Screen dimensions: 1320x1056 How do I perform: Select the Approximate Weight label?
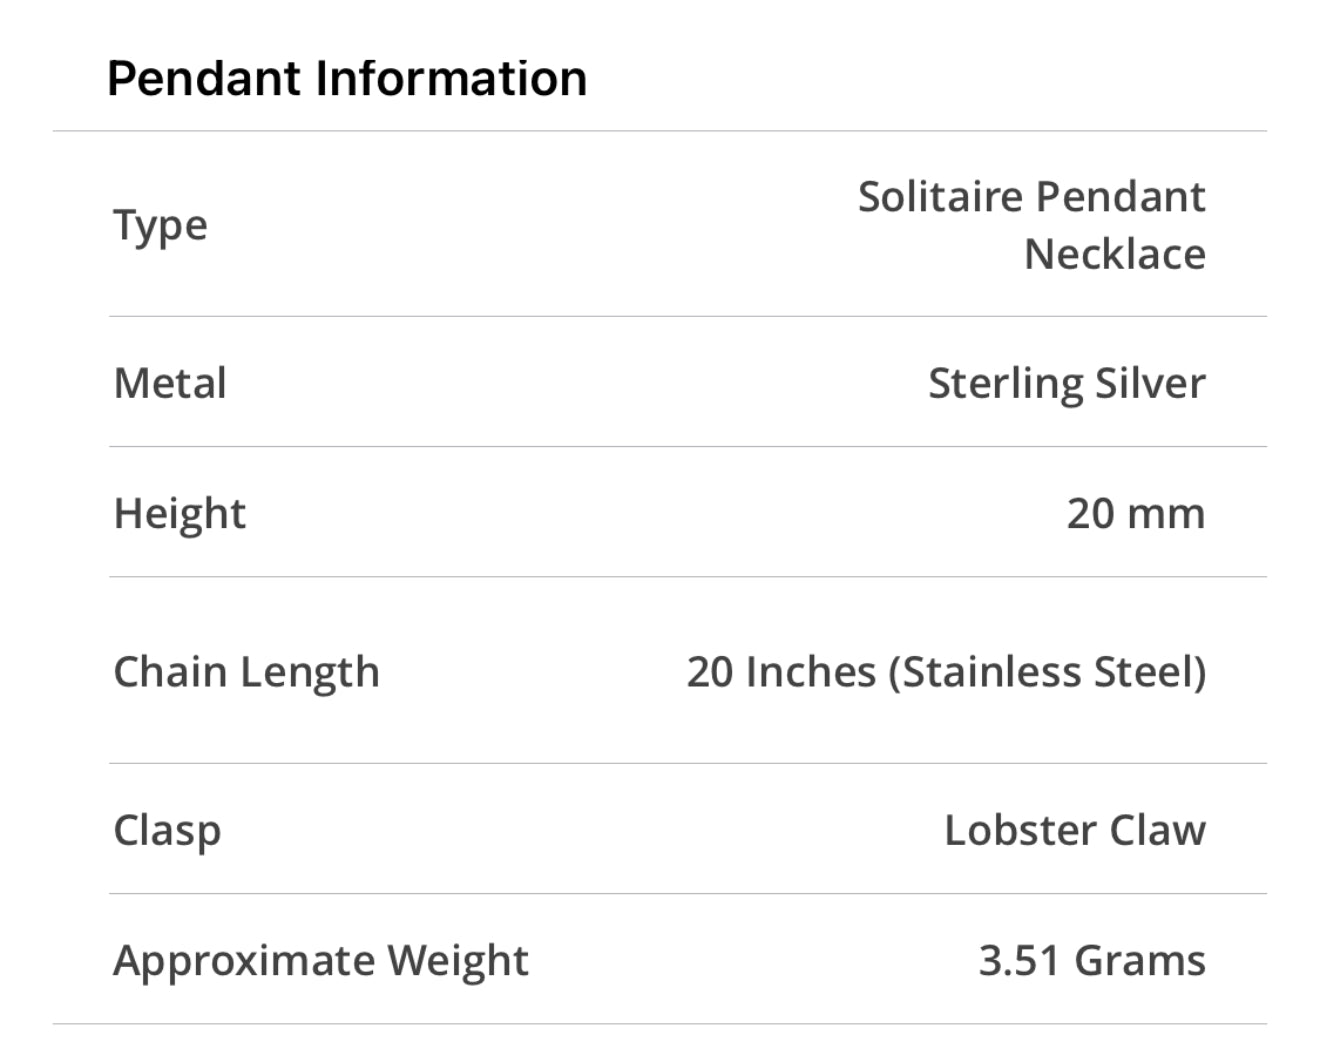point(320,960)
